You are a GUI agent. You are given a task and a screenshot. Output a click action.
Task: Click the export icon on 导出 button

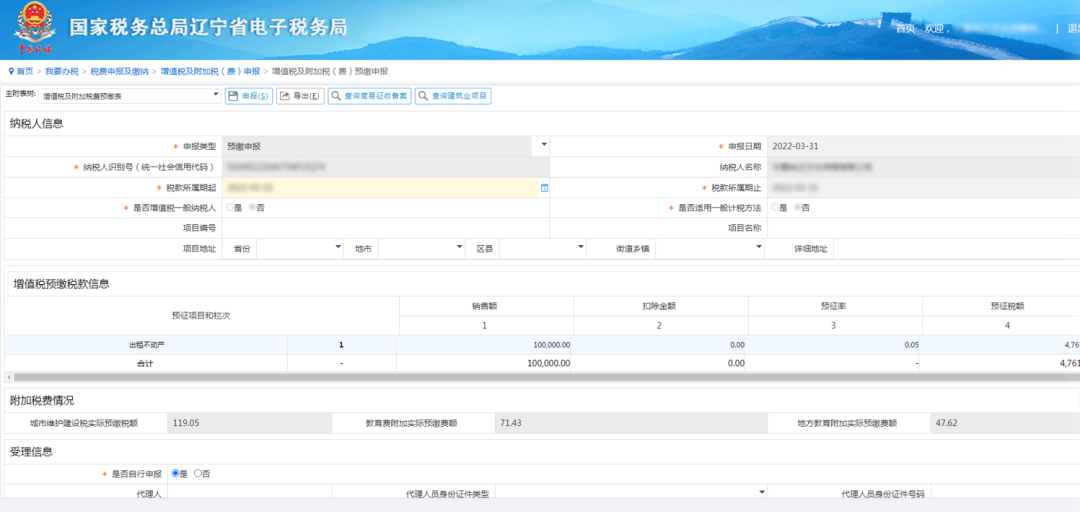tap(284, 96)
